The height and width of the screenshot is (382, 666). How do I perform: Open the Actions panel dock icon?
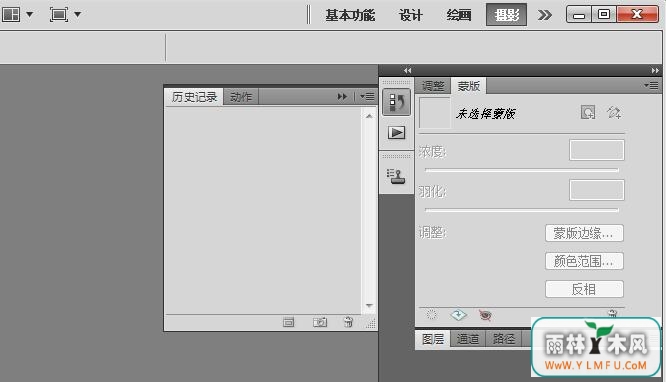point(396,133)
